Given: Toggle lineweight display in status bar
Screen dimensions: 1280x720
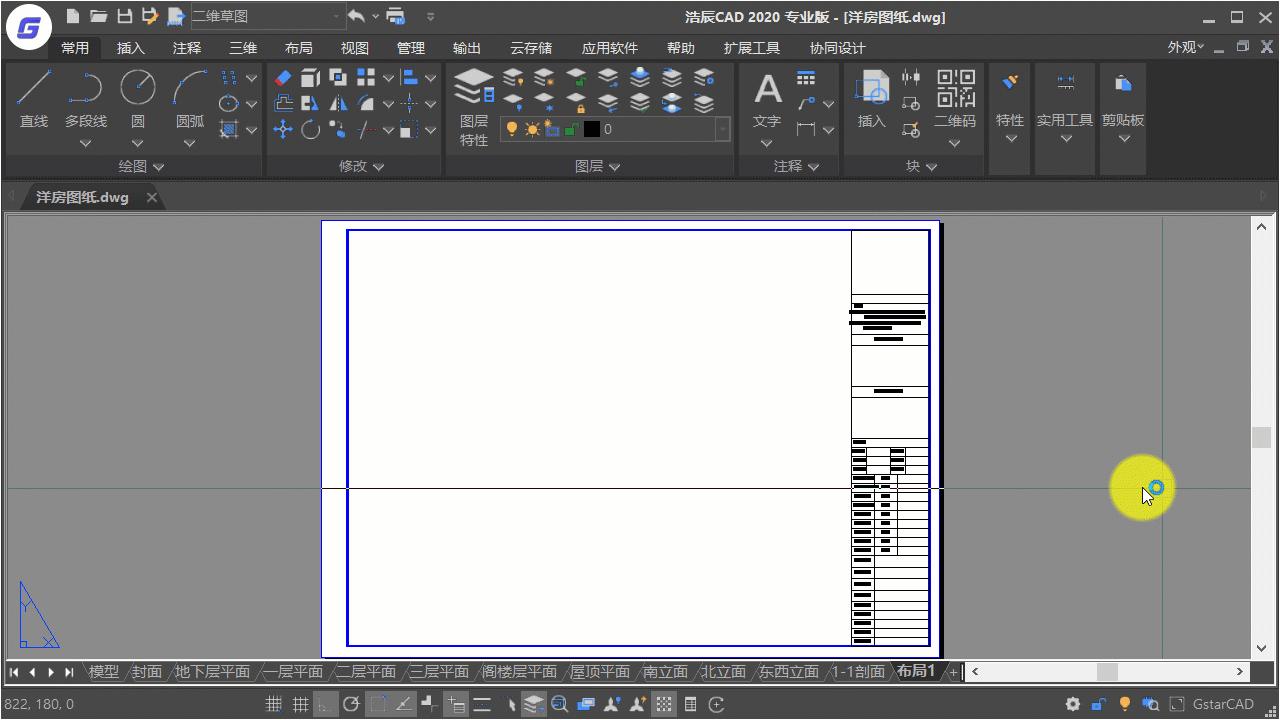Looking at the screenshot, I should pos(482,704).
